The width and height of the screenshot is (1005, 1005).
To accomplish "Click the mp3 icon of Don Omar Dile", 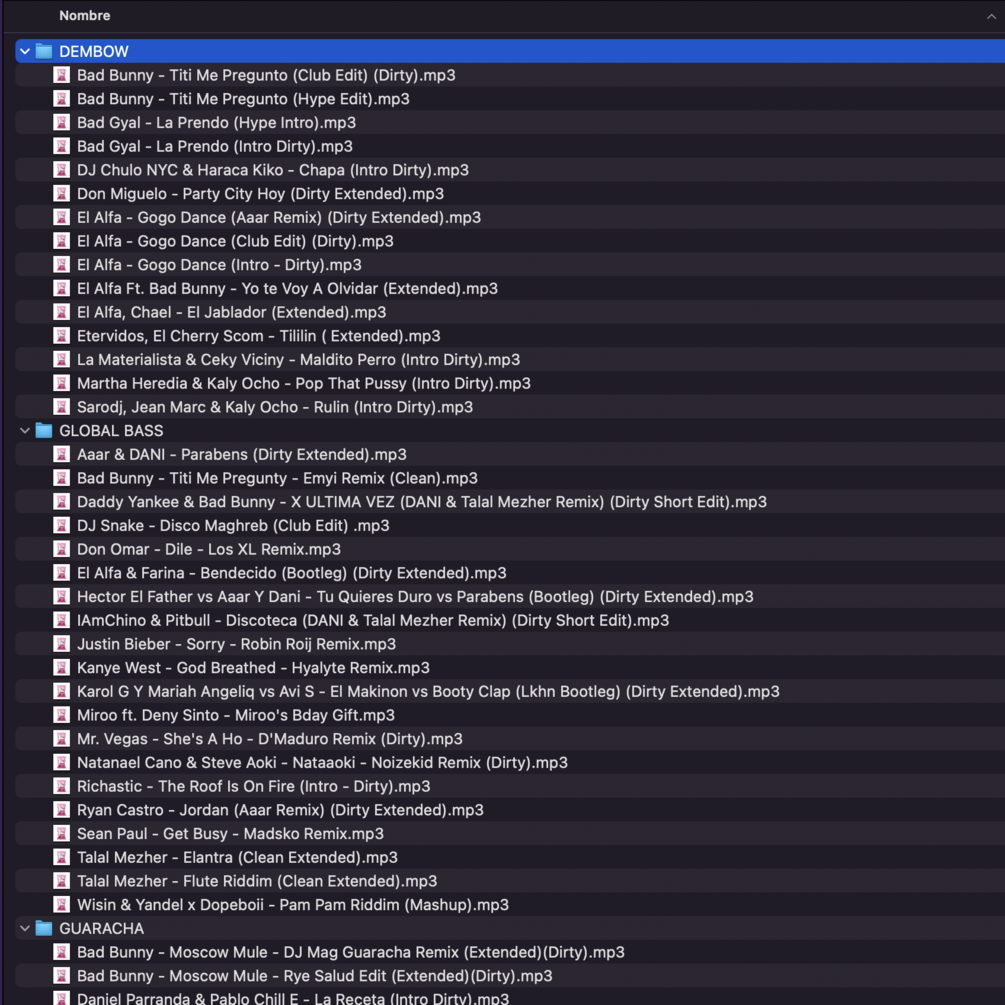I will (62, 549).
